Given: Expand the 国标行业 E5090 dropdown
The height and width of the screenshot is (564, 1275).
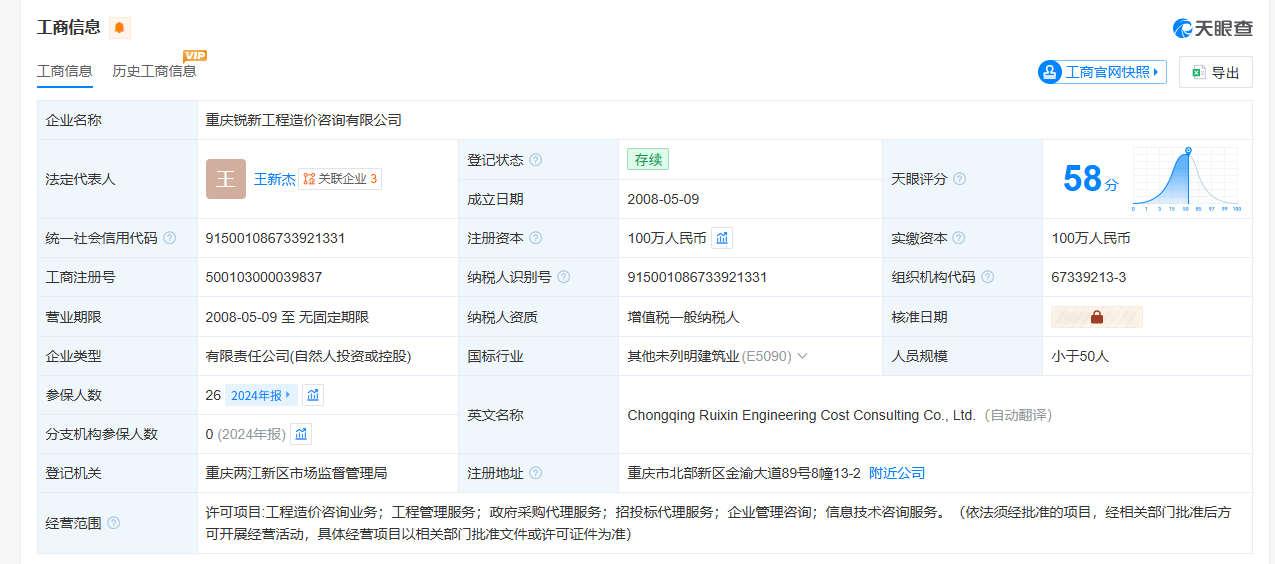Looking at the screenshot, I should (x=802, y=356).
